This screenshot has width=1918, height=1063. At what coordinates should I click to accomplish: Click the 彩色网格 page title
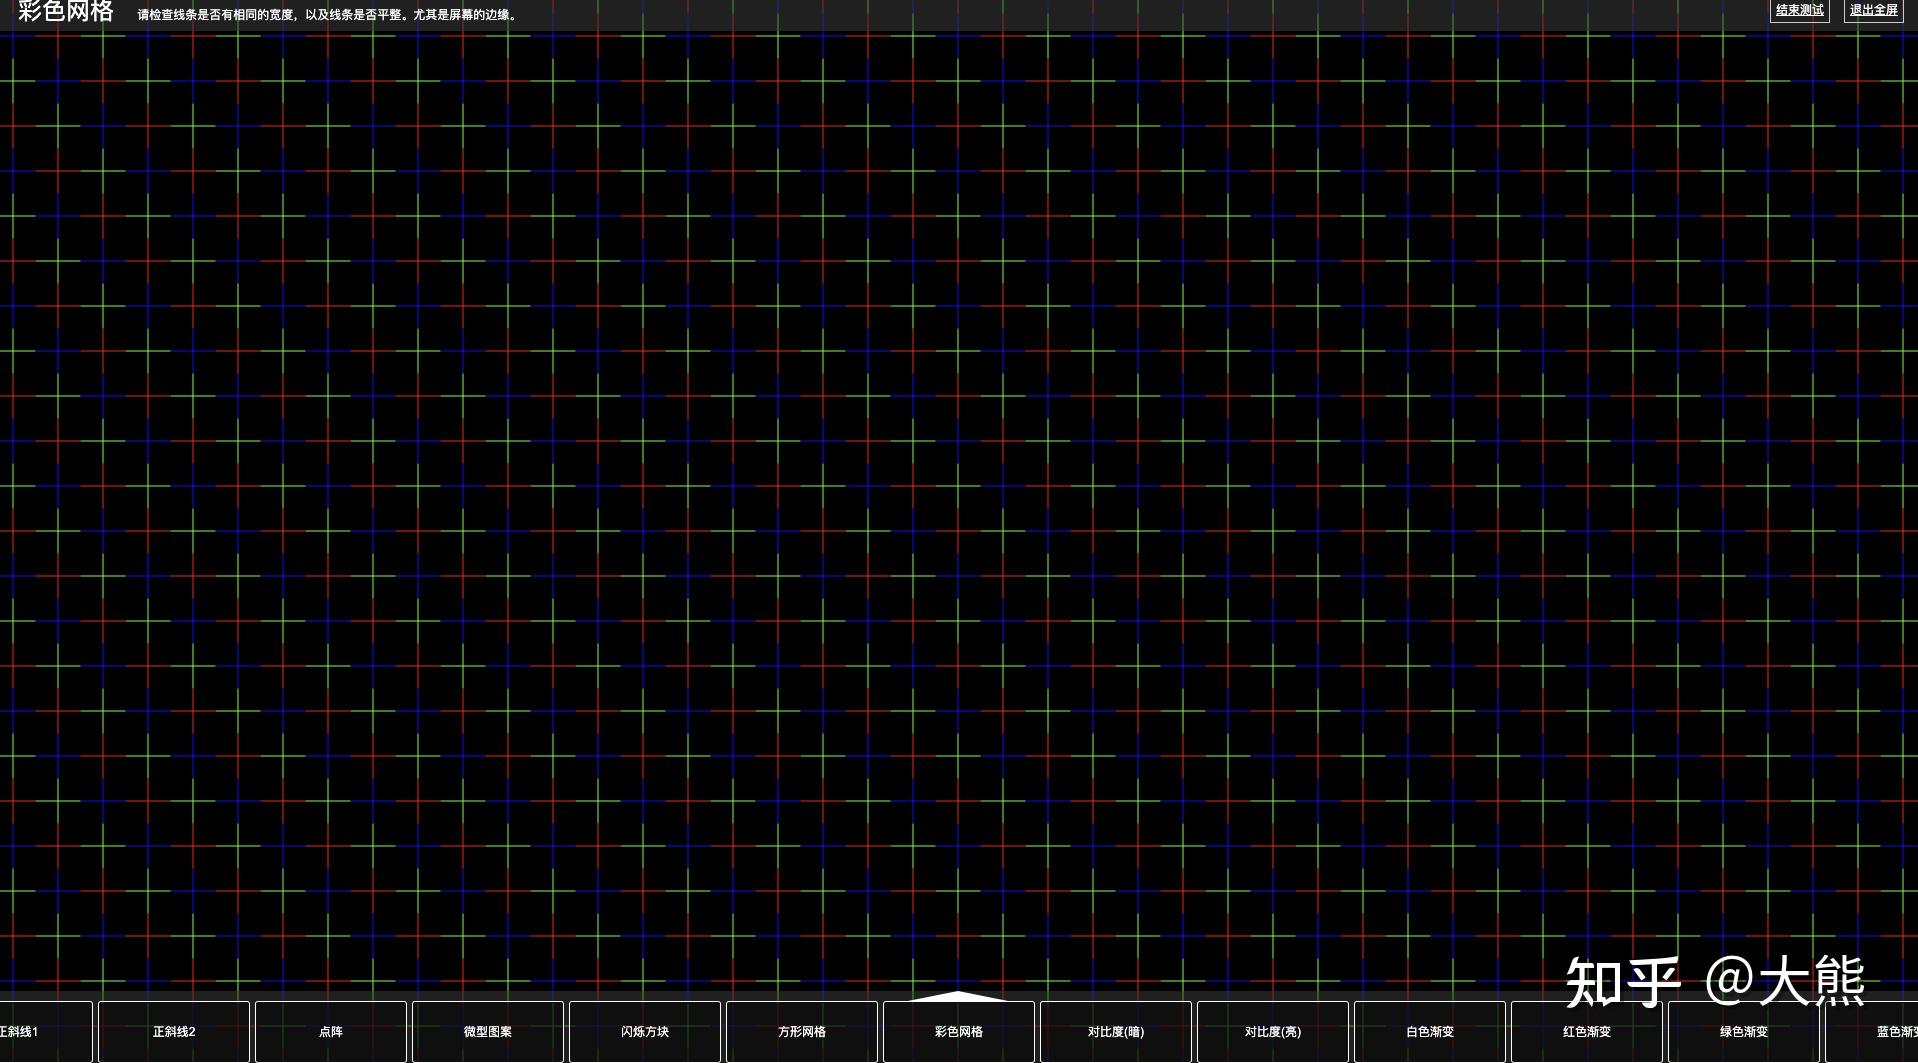click(x=66, y=12)
